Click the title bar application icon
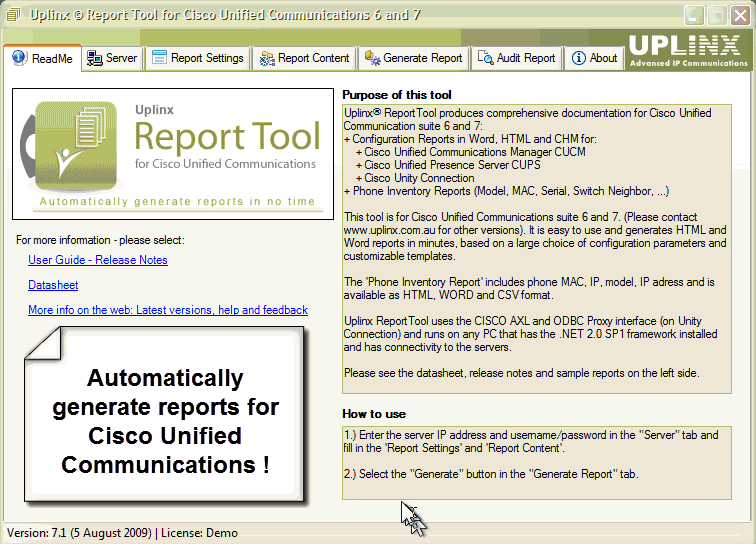Screen dimensions: 756x544 pyautogui.click(x=13, y=15)
